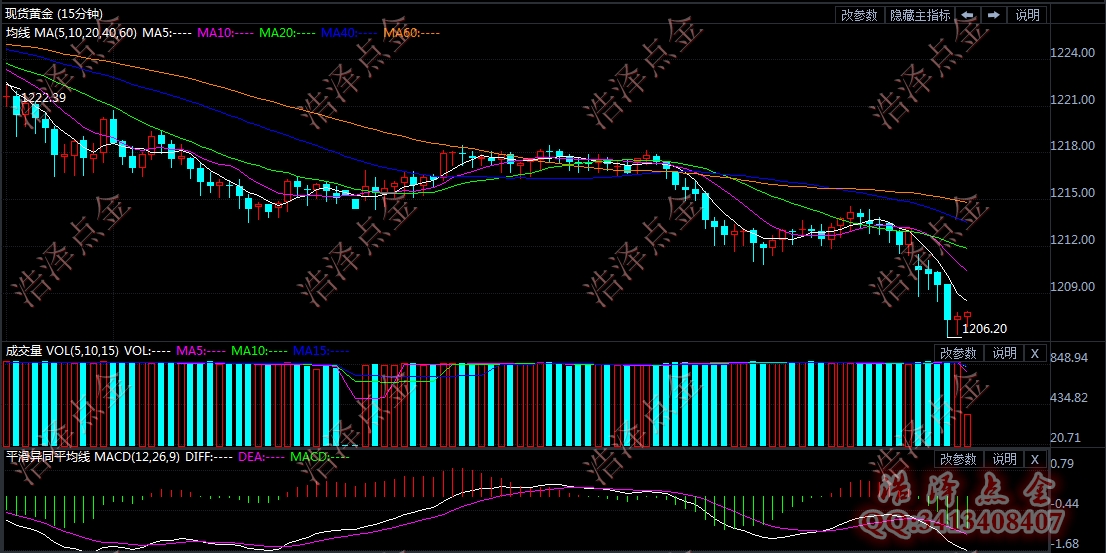Open 说明 for the main chart
The height and width of the screenshot is (553, 1106).
[1027, 15]
